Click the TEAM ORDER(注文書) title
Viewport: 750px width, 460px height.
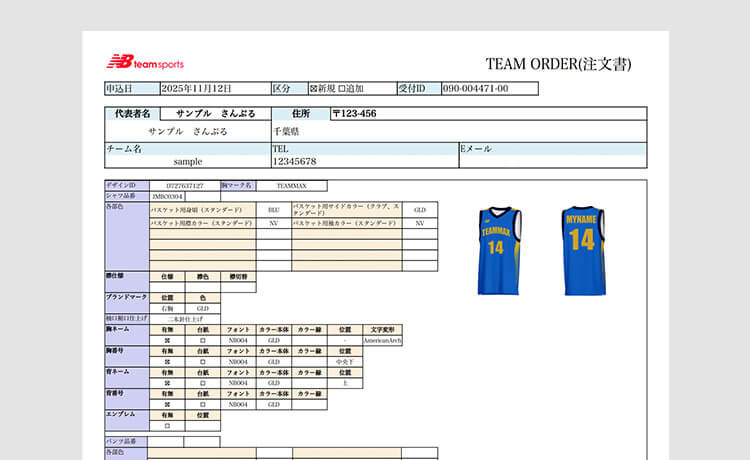point(558,64)
